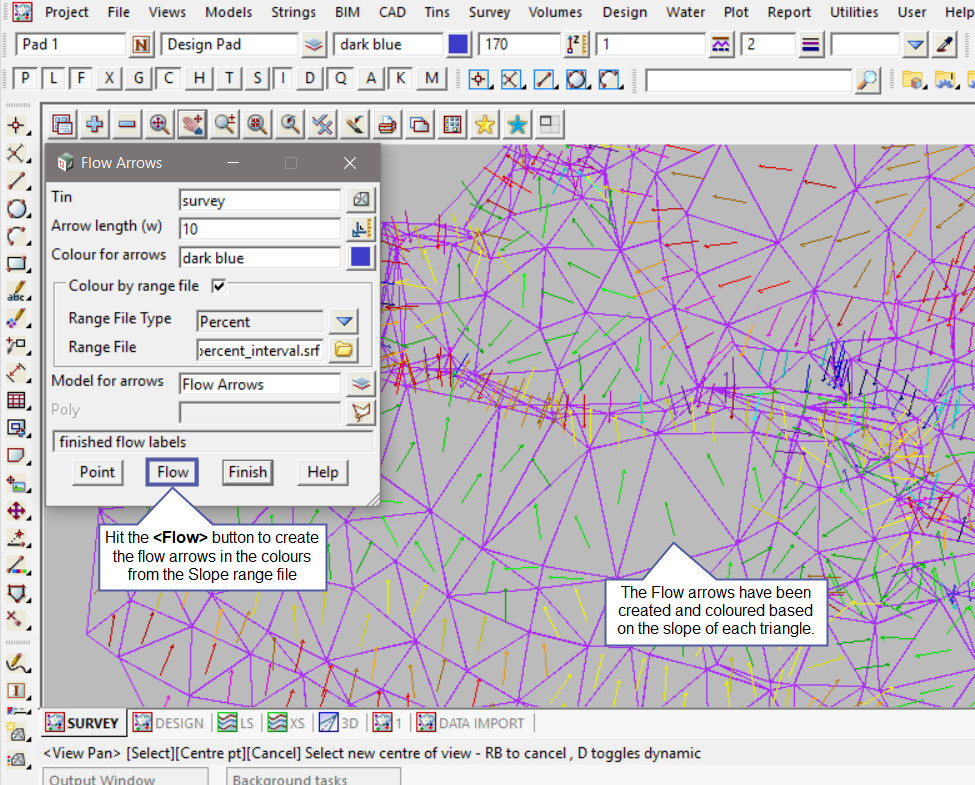Toggle the Colour by range file checkbox
Viewport: 975px width, 785px height.
tap(219, 286)
